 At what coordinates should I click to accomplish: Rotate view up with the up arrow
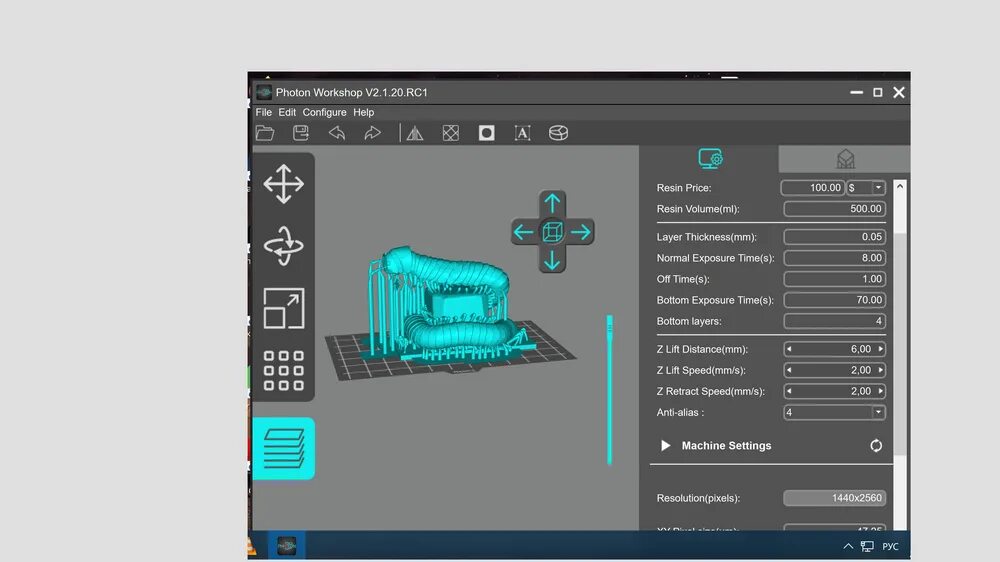tap(552, 203)
